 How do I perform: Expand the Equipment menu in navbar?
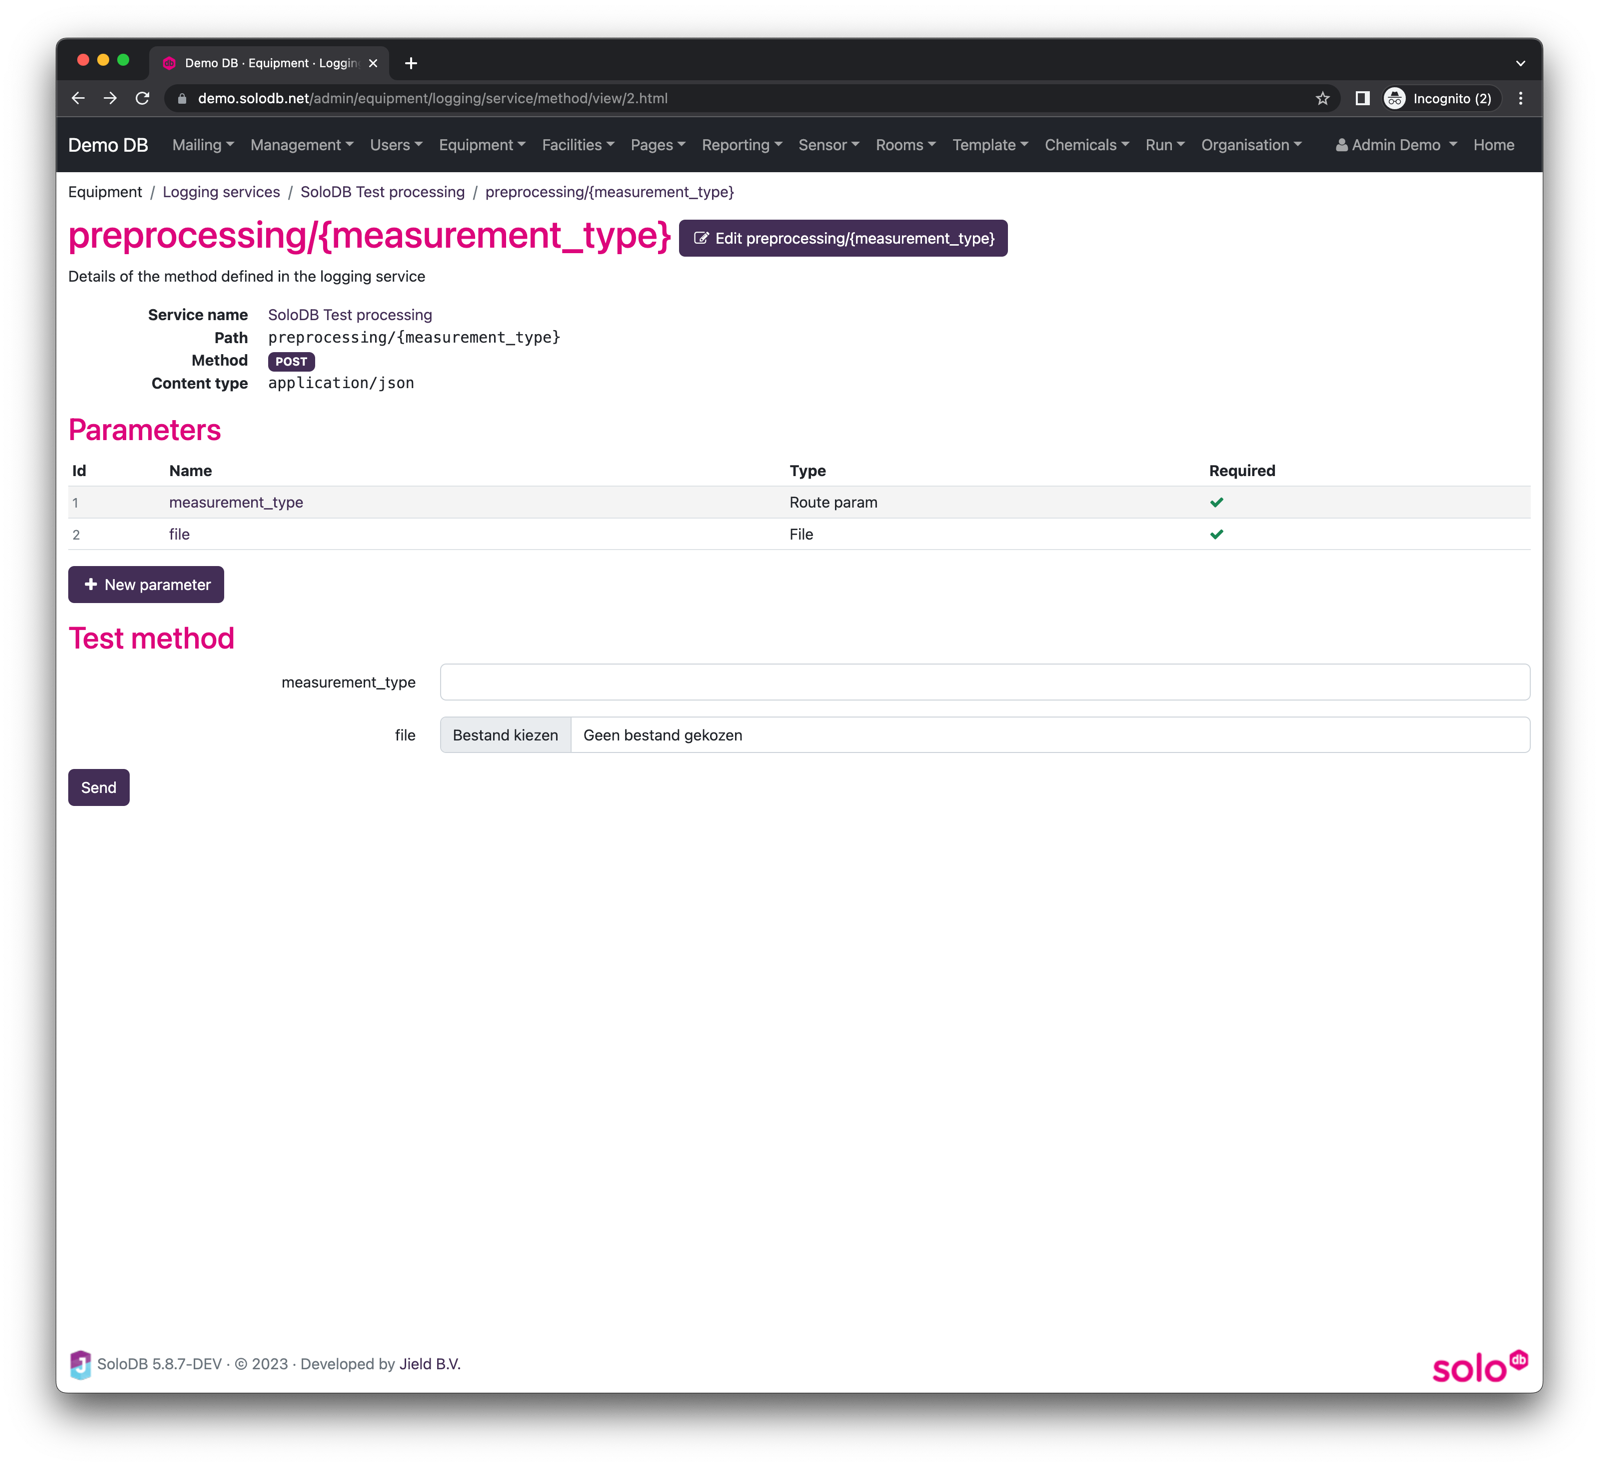click(482, 145)
